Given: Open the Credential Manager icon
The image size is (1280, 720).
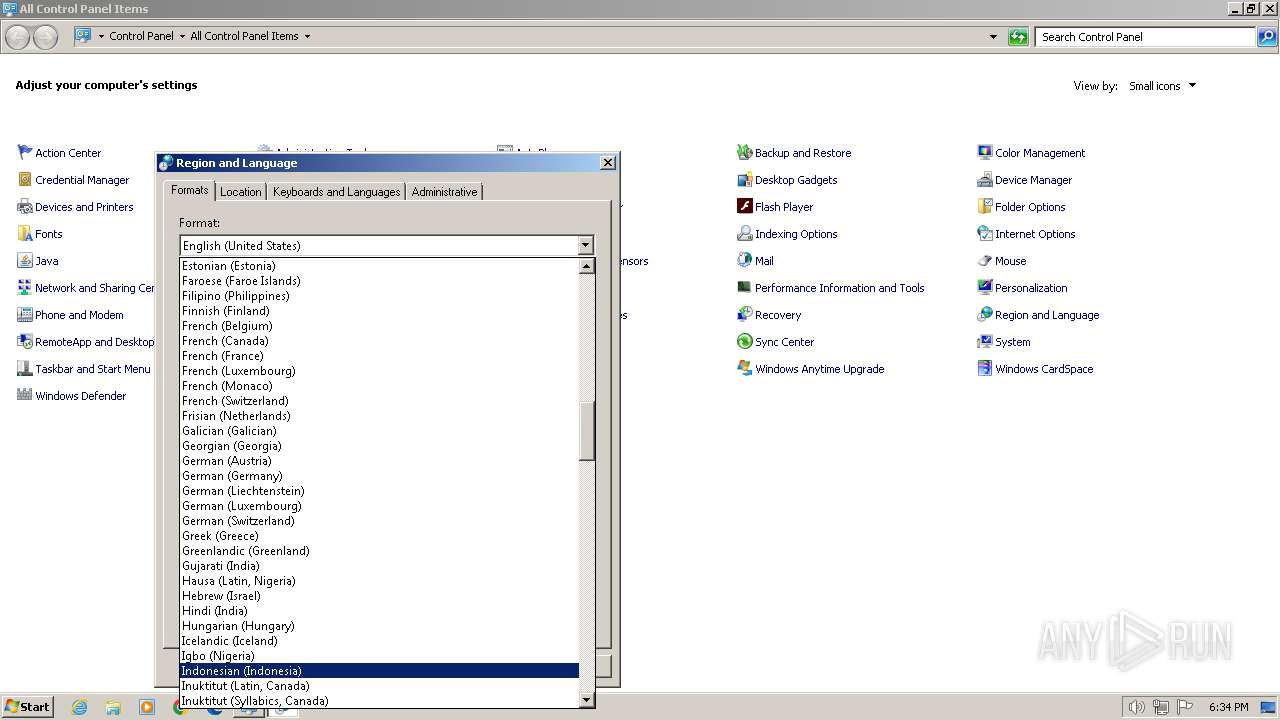Looking at the screenshot, I should point(25,180).
